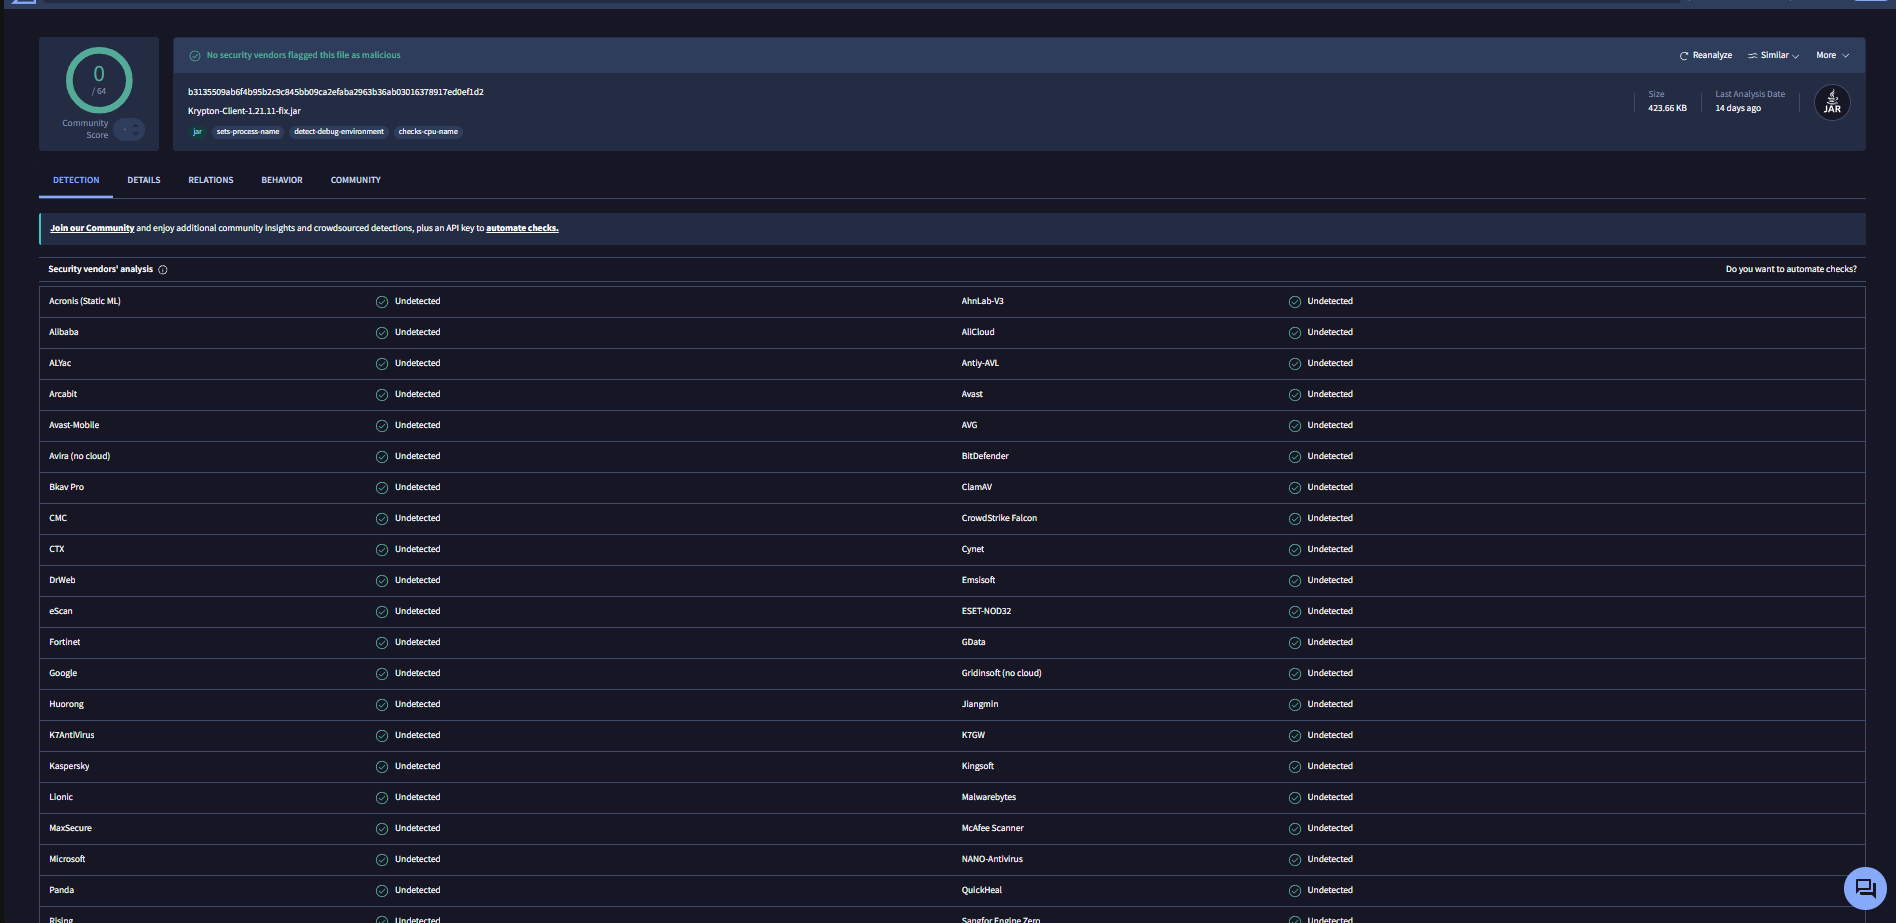This screenshot has height=923, width=1896.
Task: Open the Details tab
Action: click(x=144, y=180)
